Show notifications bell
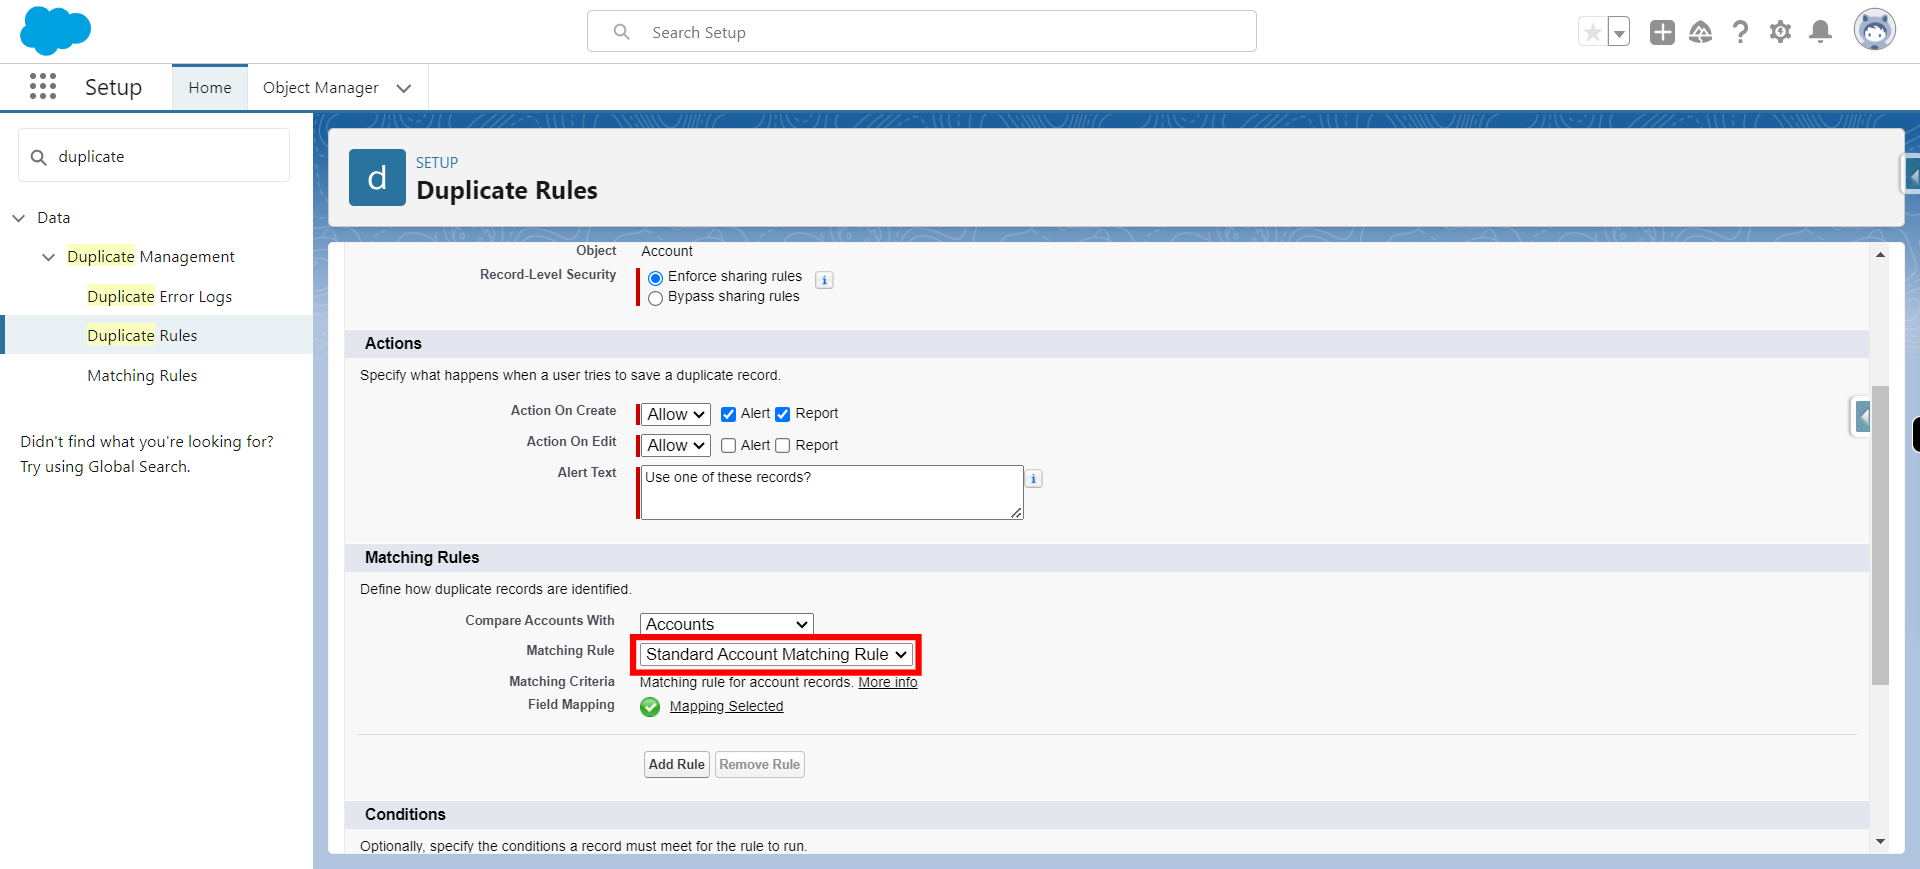The height and width of the screenshot is (869, 1920). coord(1821,32)
